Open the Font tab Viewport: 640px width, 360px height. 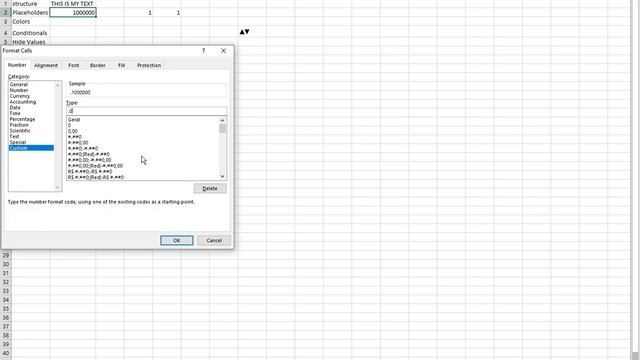73,65
